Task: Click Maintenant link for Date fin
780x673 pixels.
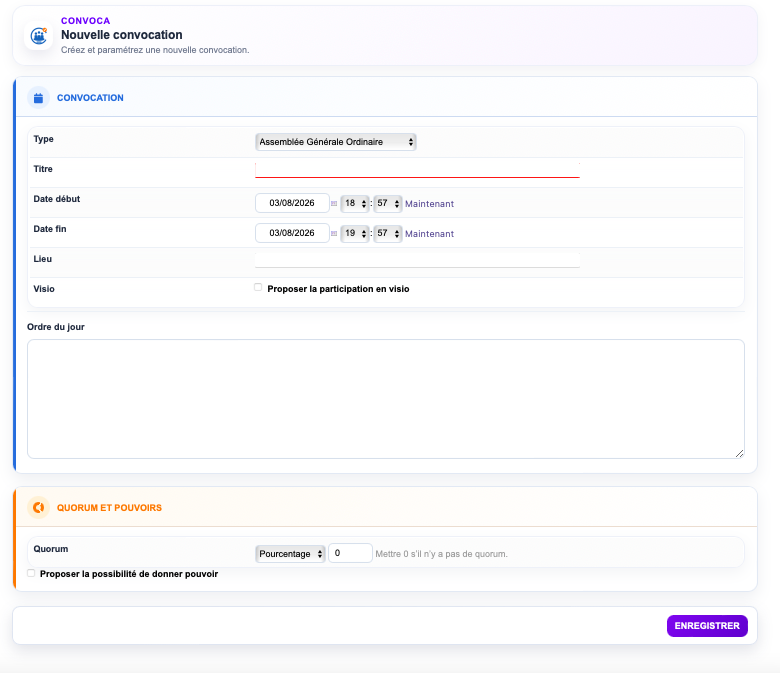Action: click(x=429, y=234)
